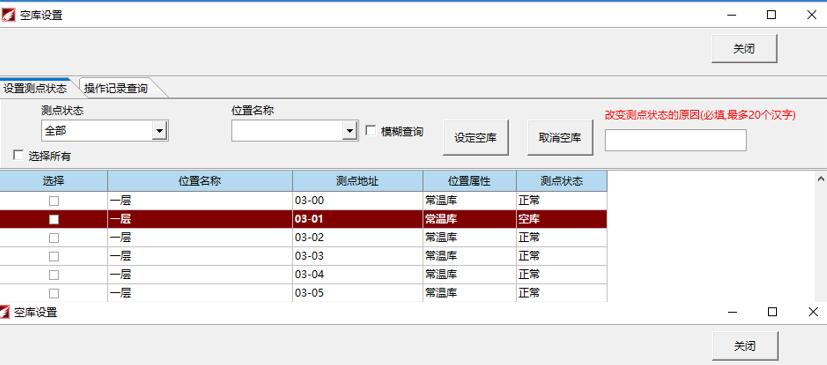Click the app icon in lower 空库设置 window title
The image size is (827, 365).
tap(5, 312)
